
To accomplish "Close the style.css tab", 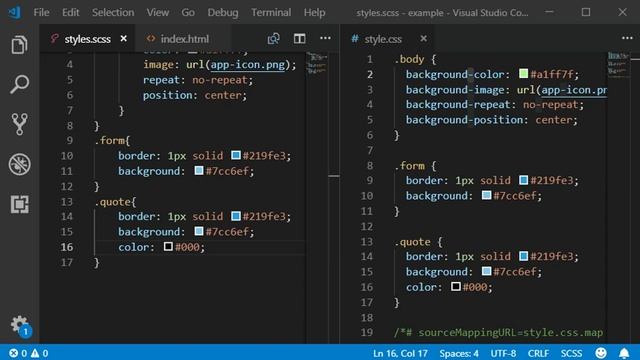I will click(x=424, y=38).
